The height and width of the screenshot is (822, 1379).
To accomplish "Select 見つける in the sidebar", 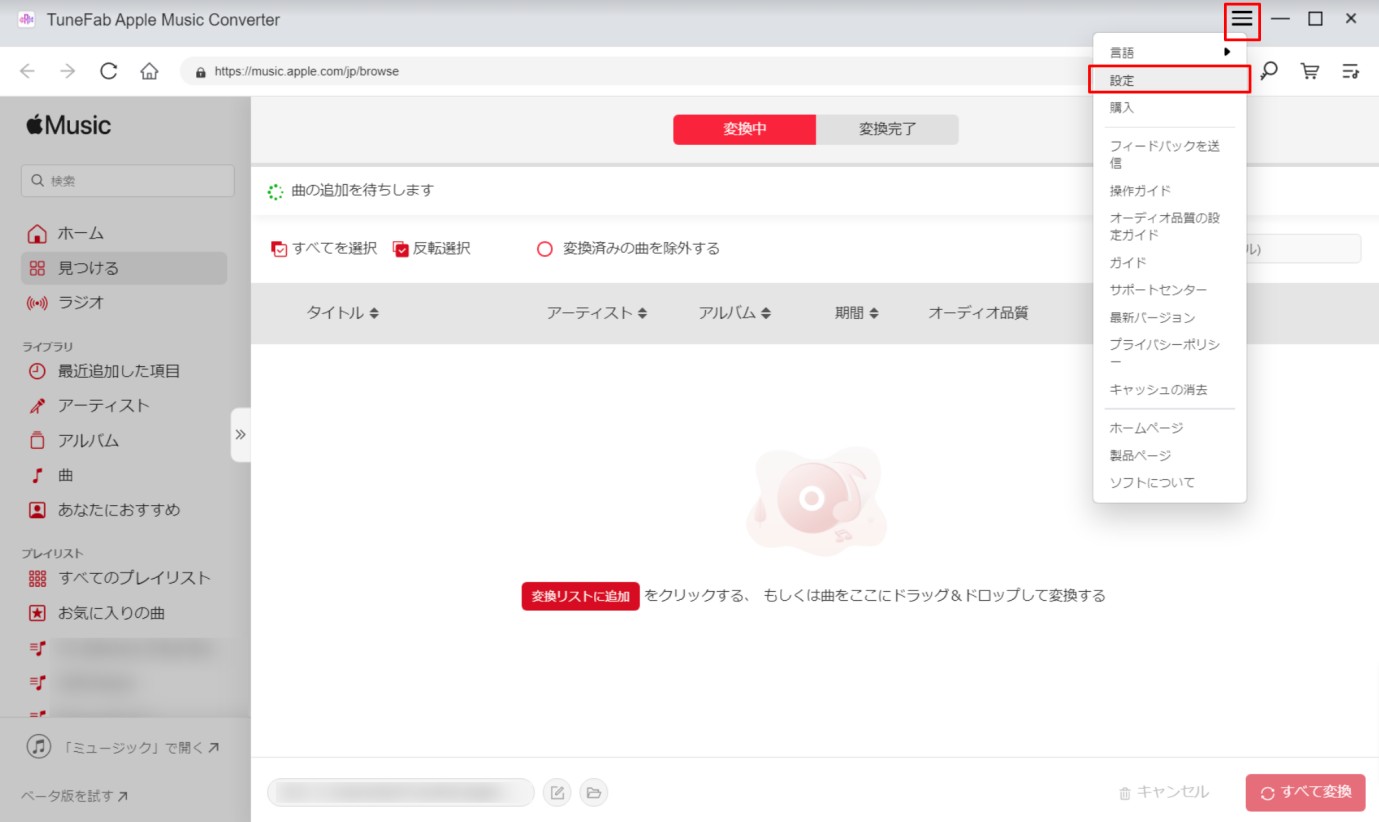I will (x=124, y=268).
